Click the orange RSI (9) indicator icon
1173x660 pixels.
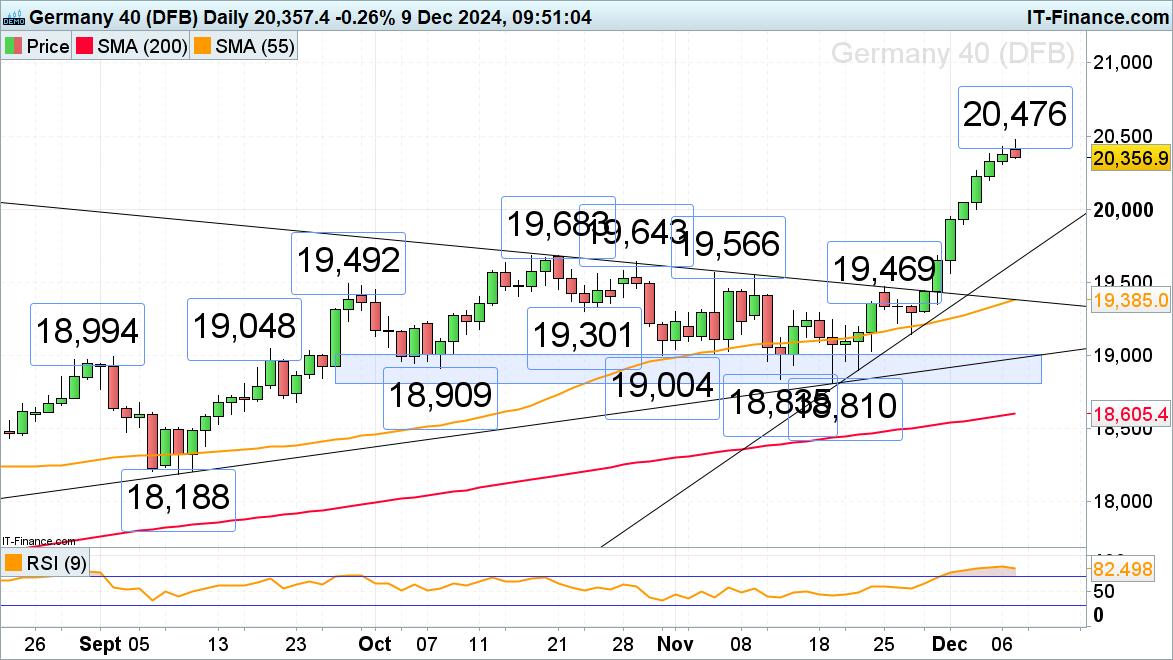click(14, 563)
